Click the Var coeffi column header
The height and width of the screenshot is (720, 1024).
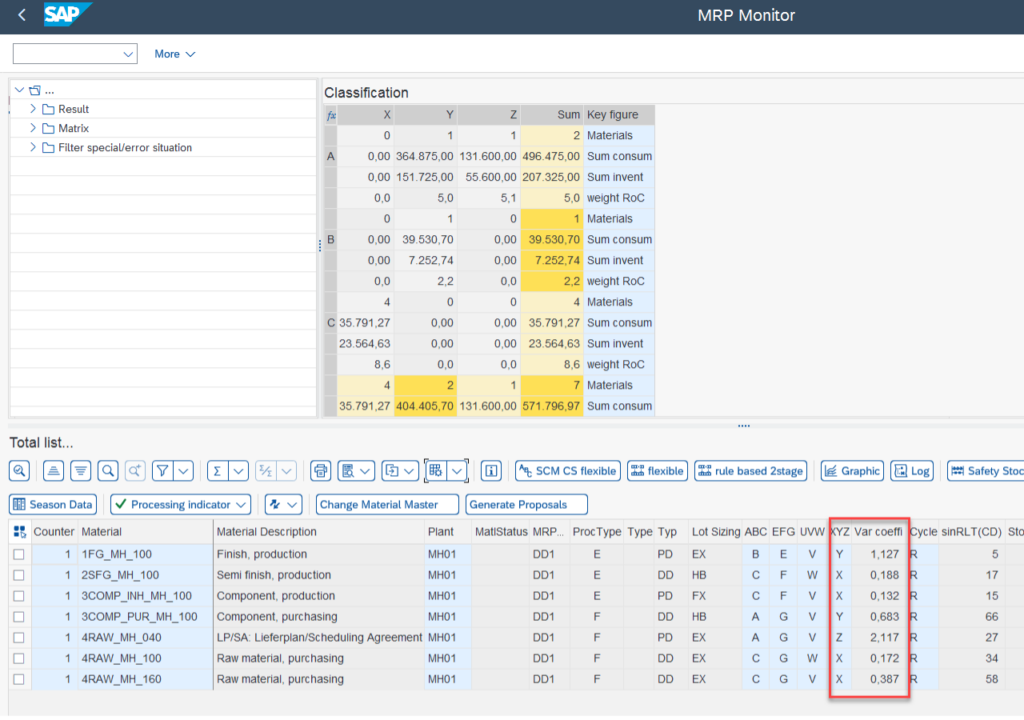tap(879, 532)
